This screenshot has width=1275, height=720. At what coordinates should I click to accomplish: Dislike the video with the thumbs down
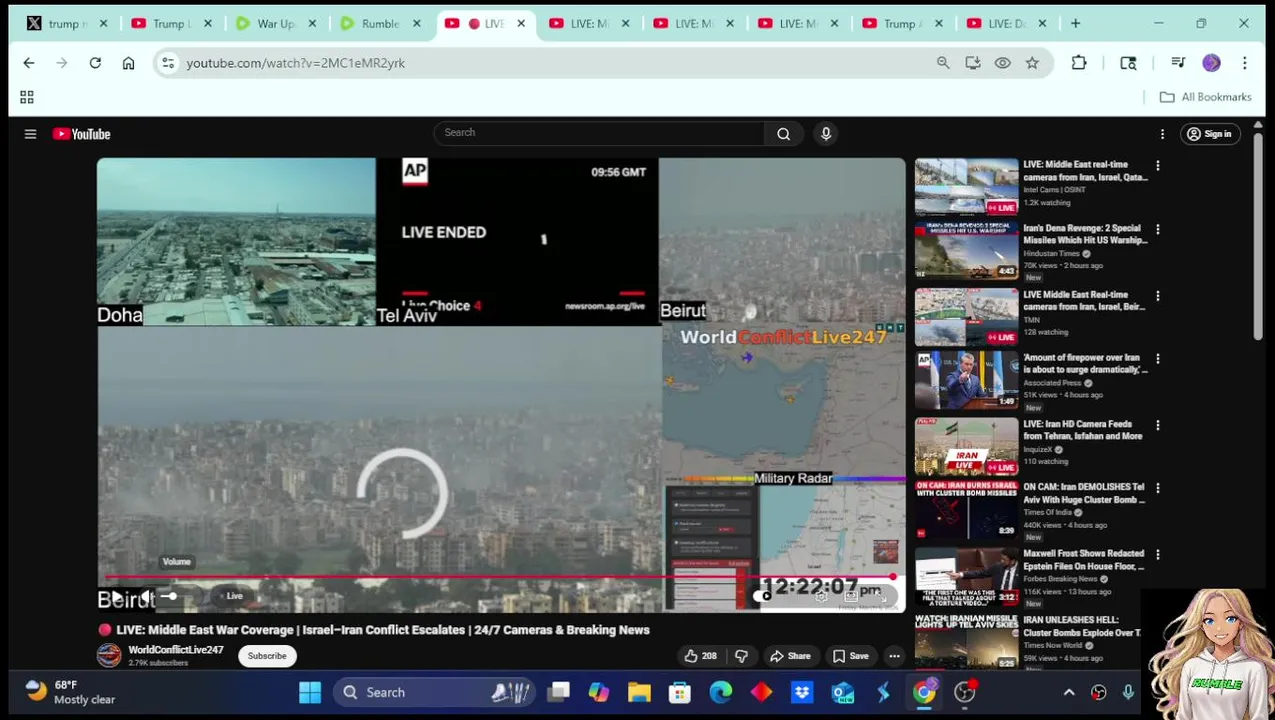tap(741, 656)
